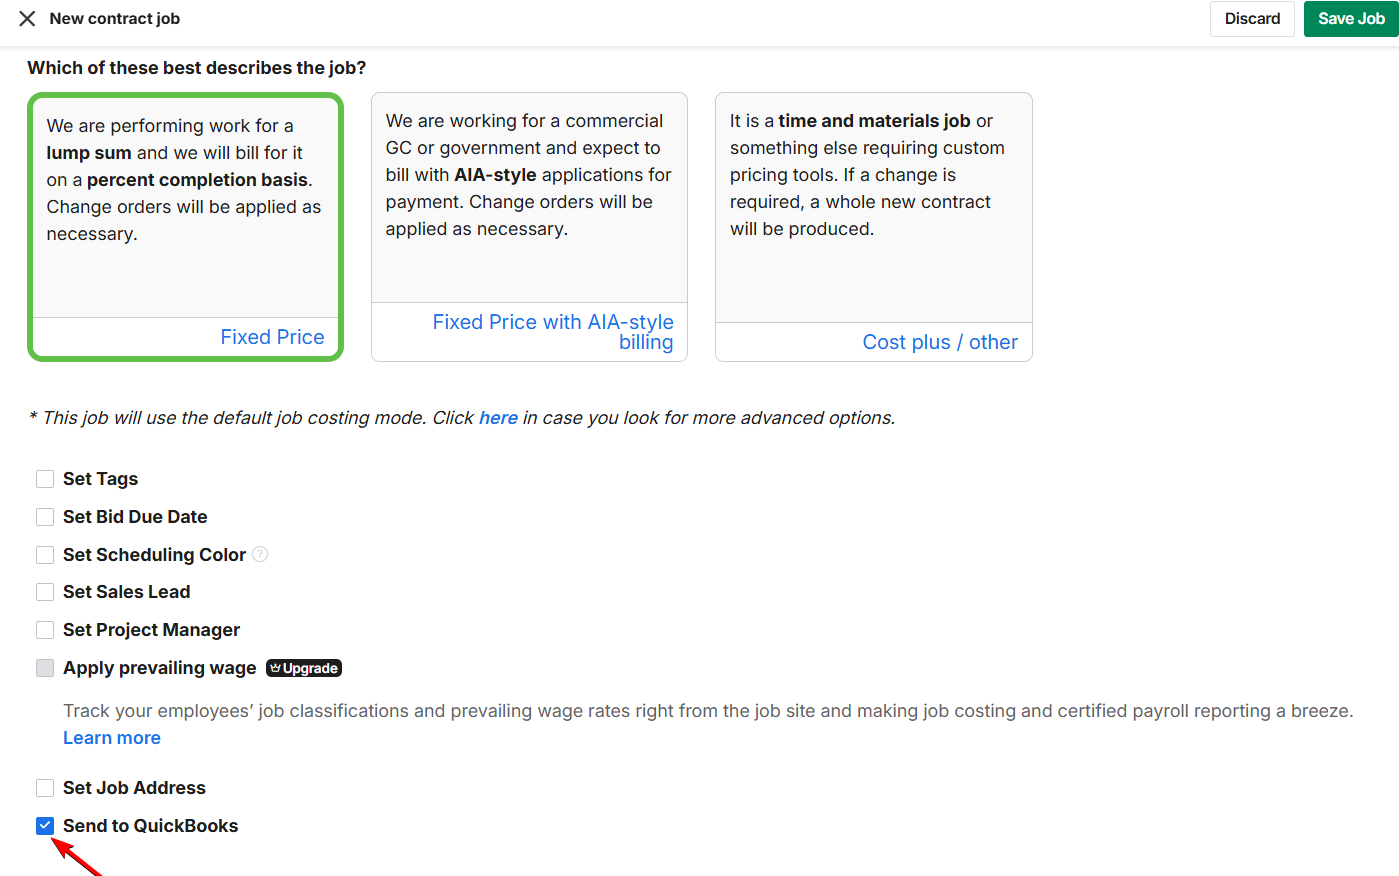Enable the Set Sales Lead checkbox

point(45,592)
